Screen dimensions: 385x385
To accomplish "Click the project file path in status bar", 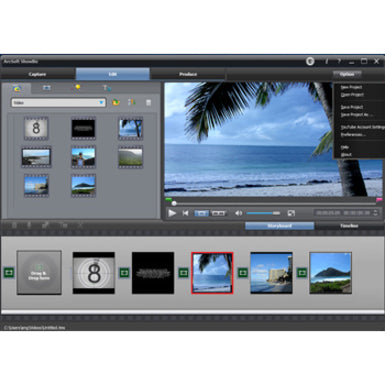I will pos(35,328).
